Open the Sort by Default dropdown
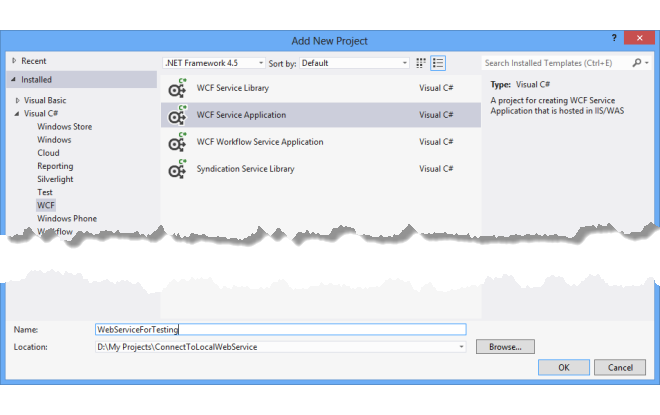Viewport: 660px width, 415px height. pyautogui.click(x=354, y=63)
